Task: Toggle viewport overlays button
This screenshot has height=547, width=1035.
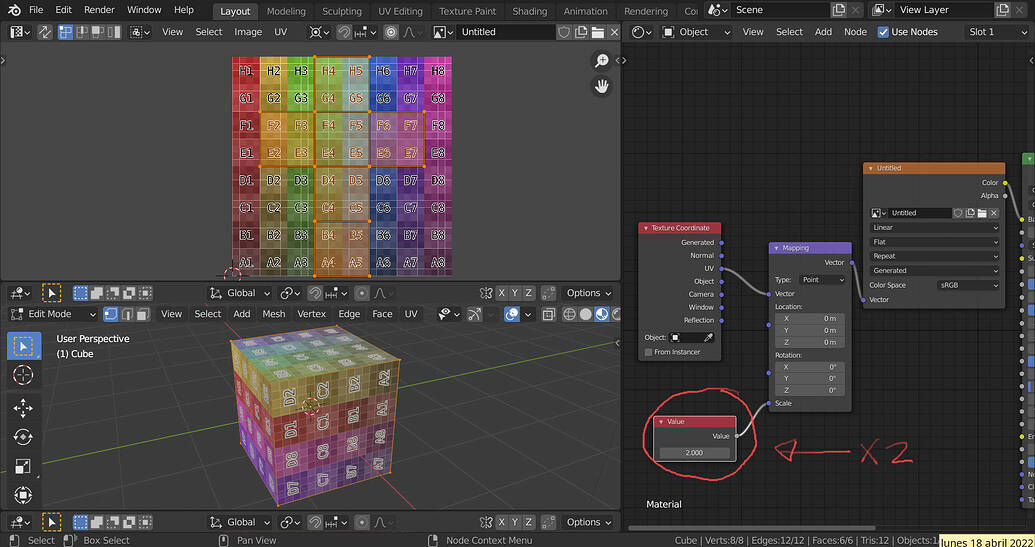Action: pos(512,314)
